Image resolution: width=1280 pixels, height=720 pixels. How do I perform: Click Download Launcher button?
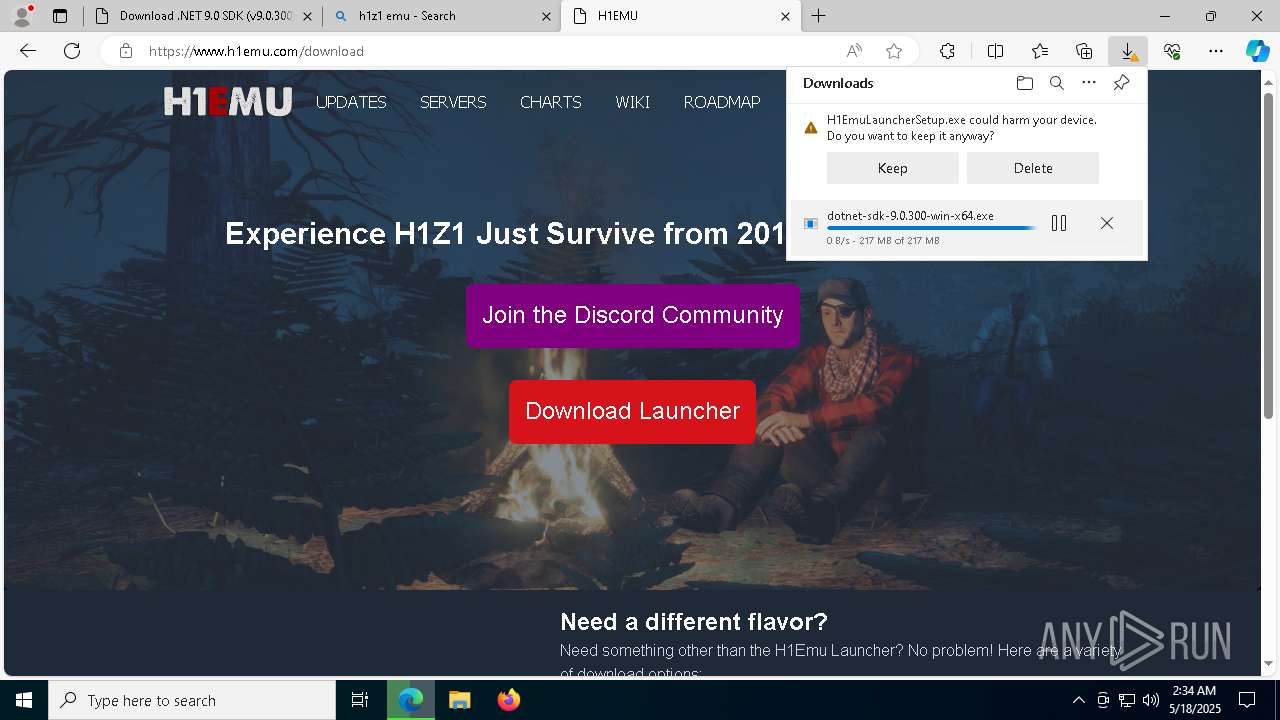pos(633,411)
